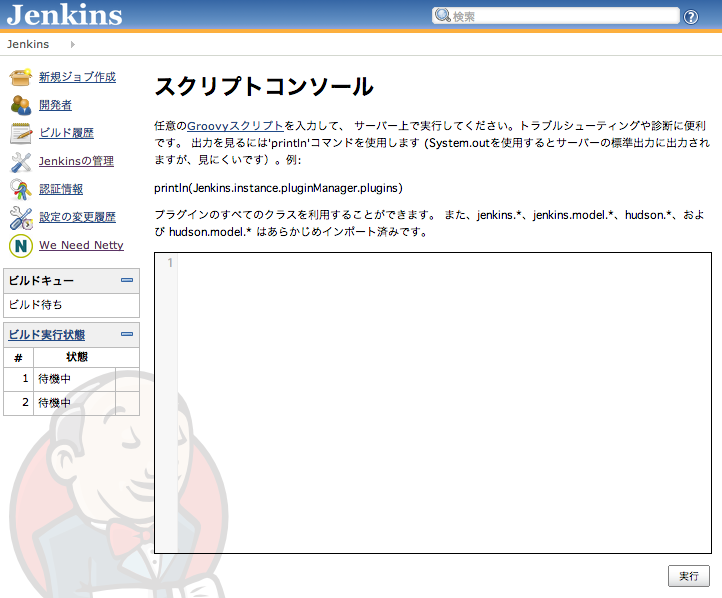Screen dimensions: 722x598
Task: Click the 状態 column header
Action: 77,357
